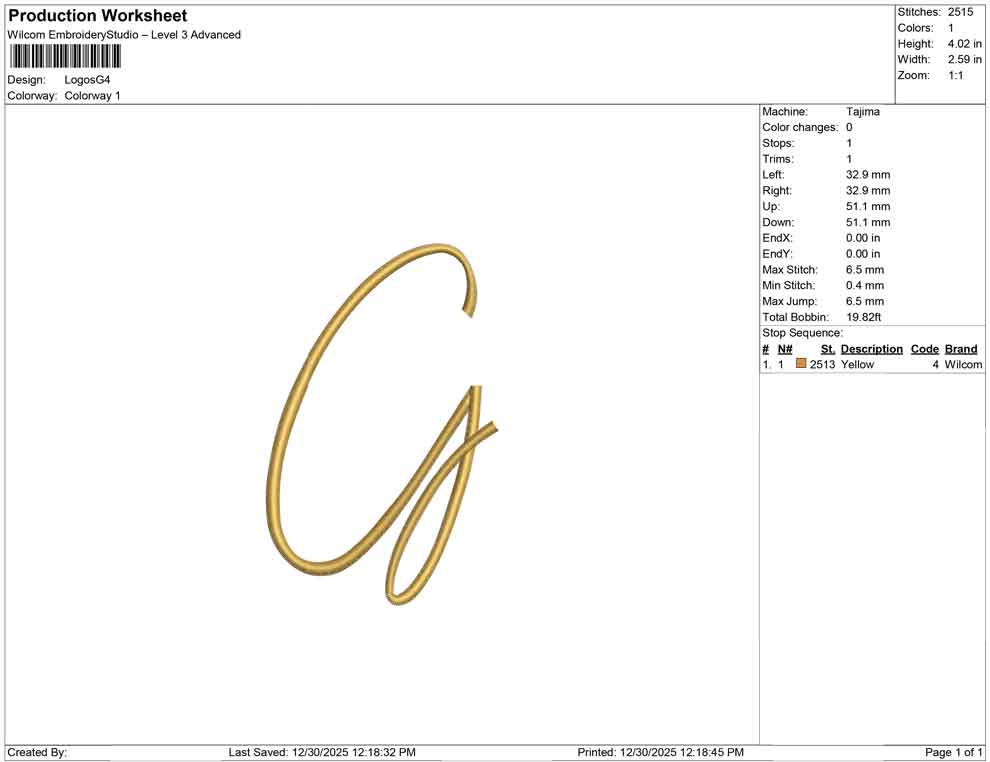Viewport: 990px width, 762px height.
Task: Click the Total Bobbin 19.82ft entry
Action: (x=866, y=317)
